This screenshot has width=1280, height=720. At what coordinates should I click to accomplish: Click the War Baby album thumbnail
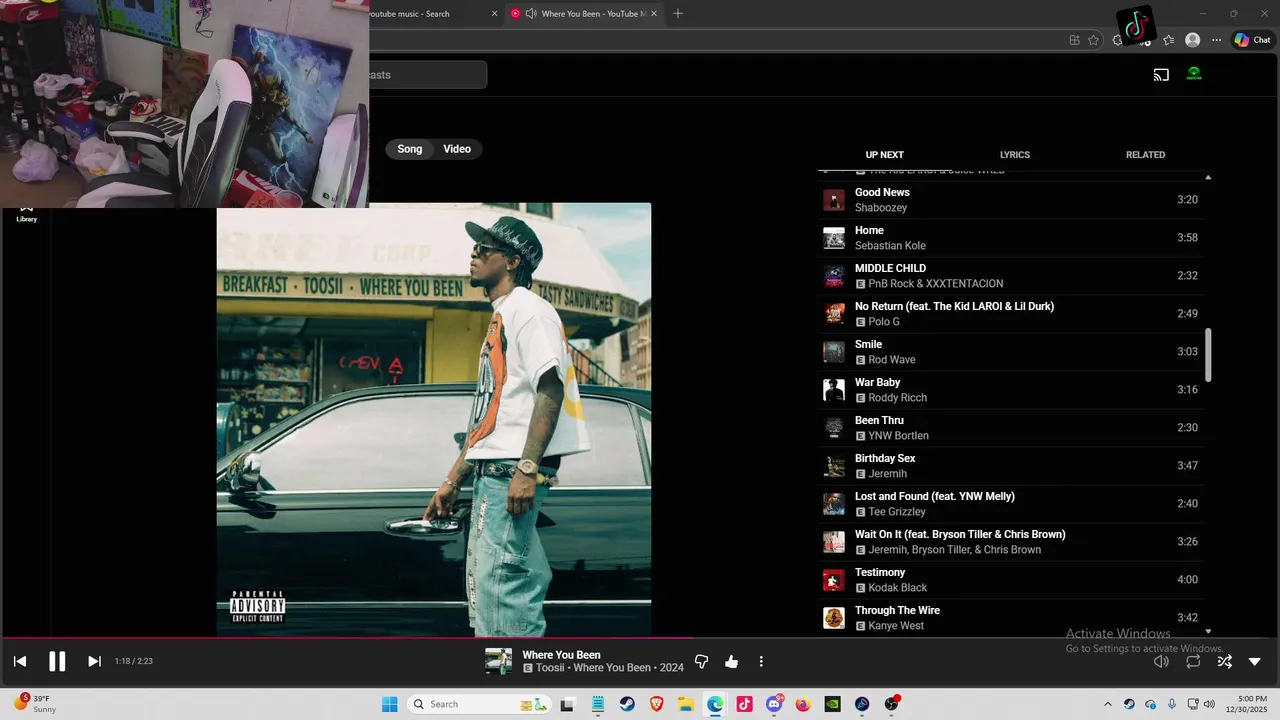(x=834, y=390)
